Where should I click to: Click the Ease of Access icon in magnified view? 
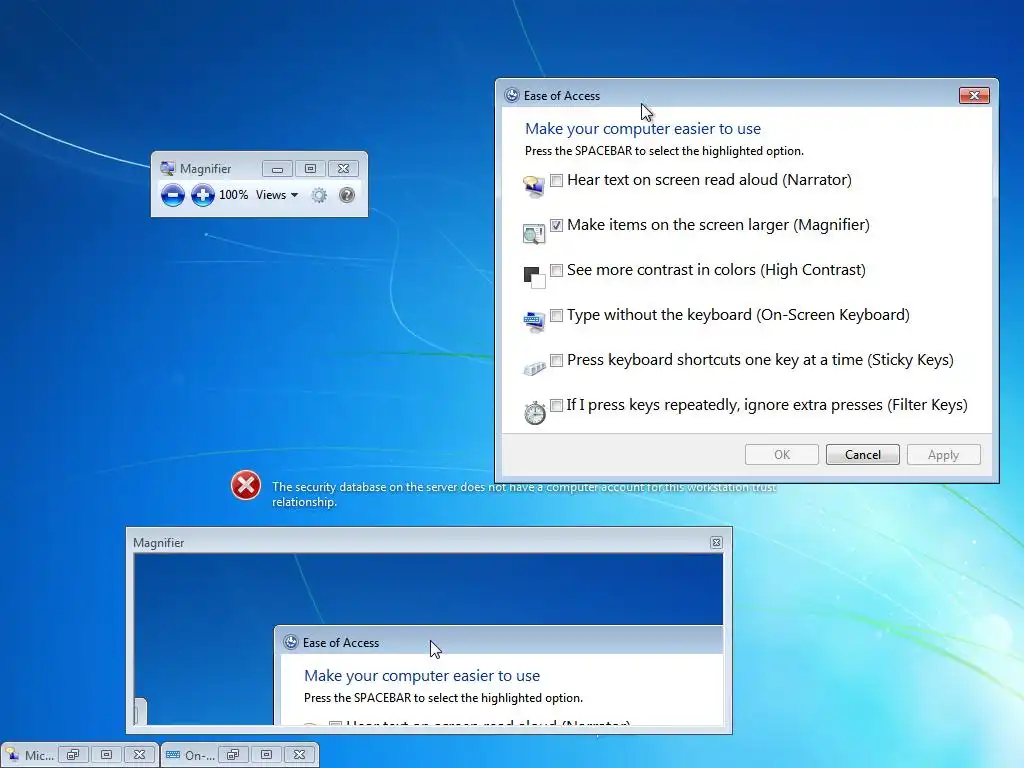tap(291, 643)
